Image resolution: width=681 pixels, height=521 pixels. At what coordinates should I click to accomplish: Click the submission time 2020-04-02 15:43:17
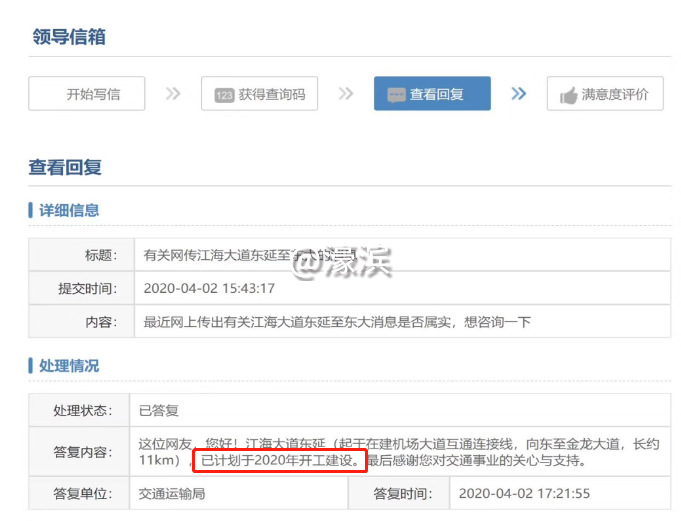click(209, 288)
